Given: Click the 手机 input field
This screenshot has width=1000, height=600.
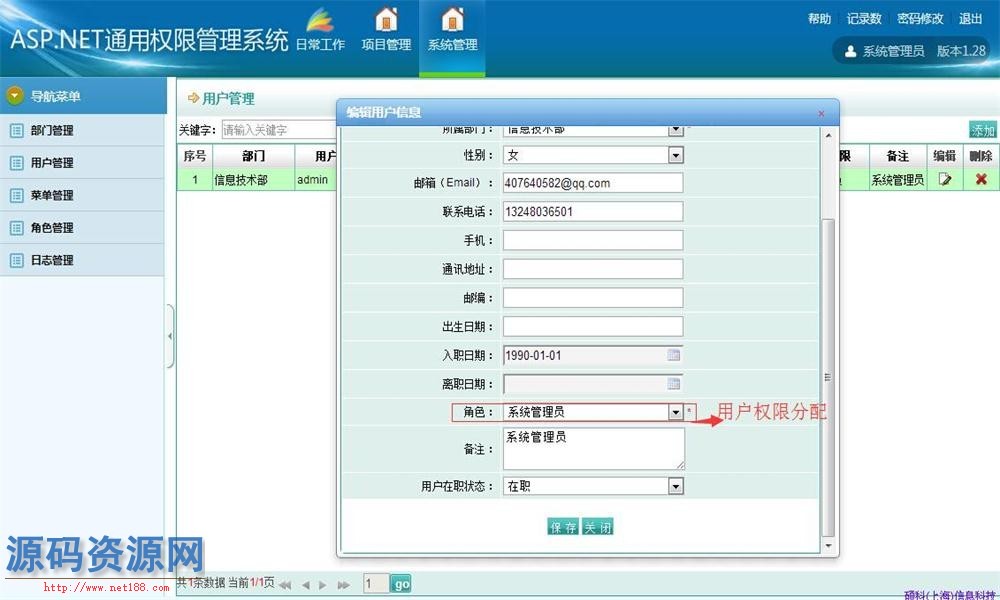Looking at the screenshot, I should 593,240.
